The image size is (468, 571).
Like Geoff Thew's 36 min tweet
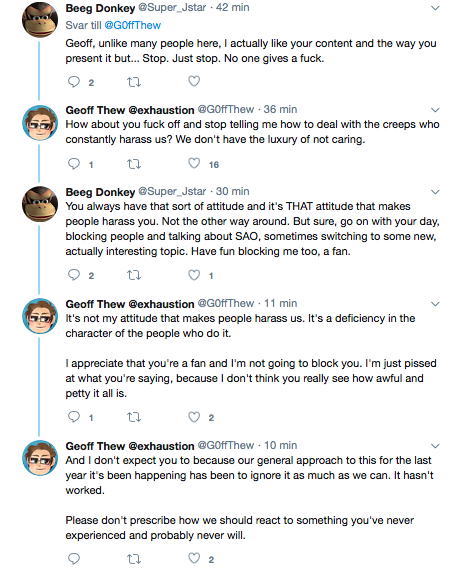[194, 164]
